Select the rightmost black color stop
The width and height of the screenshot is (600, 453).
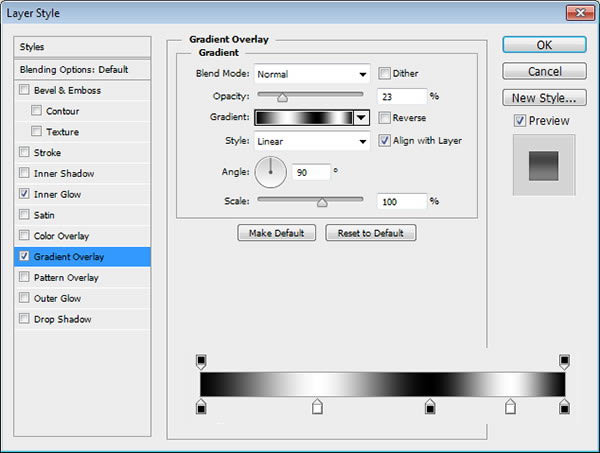click(564, 406)
